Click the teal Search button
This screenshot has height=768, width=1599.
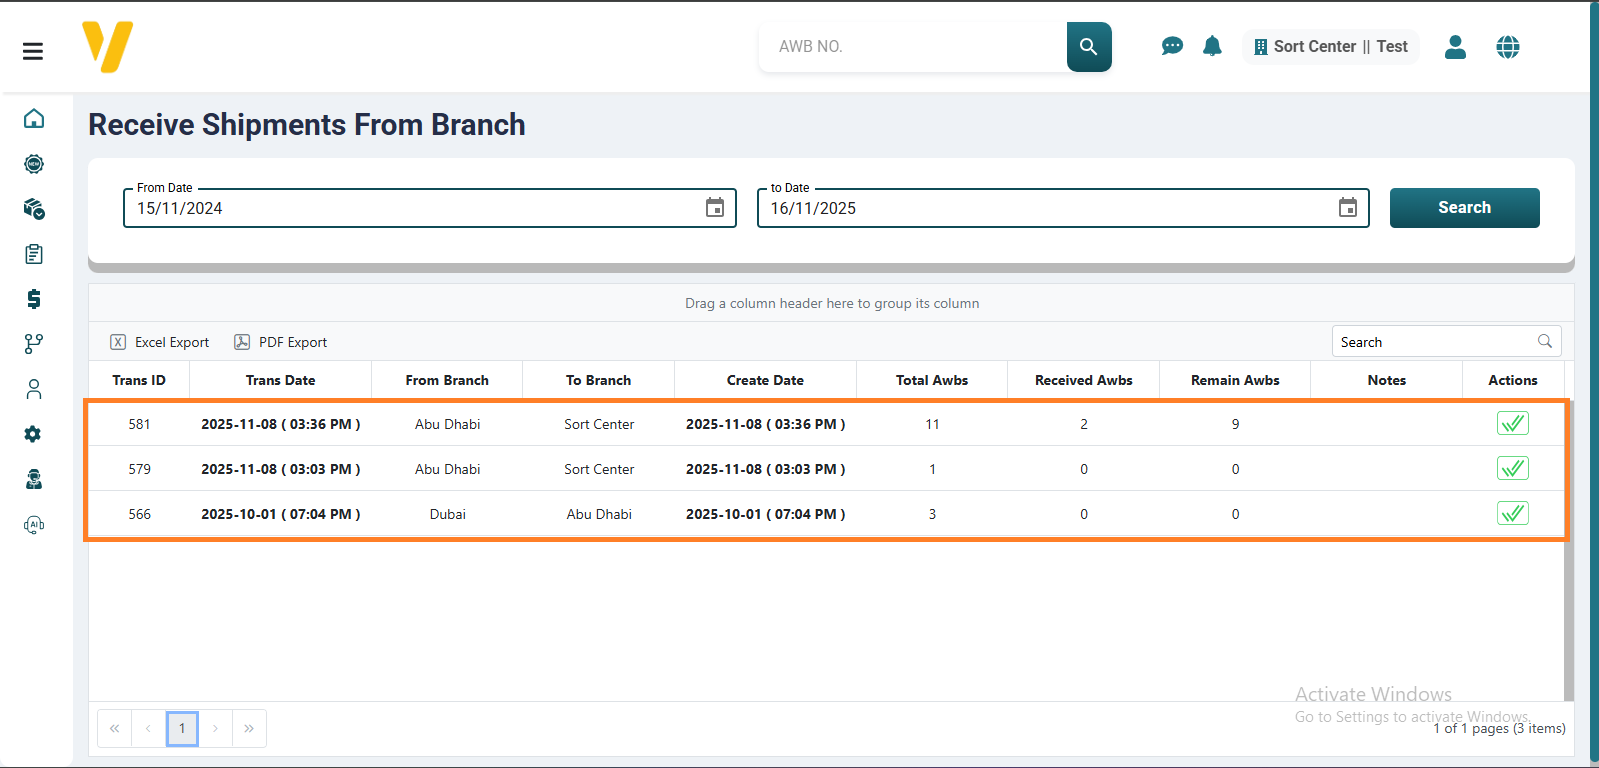[x=1464, y=208]
